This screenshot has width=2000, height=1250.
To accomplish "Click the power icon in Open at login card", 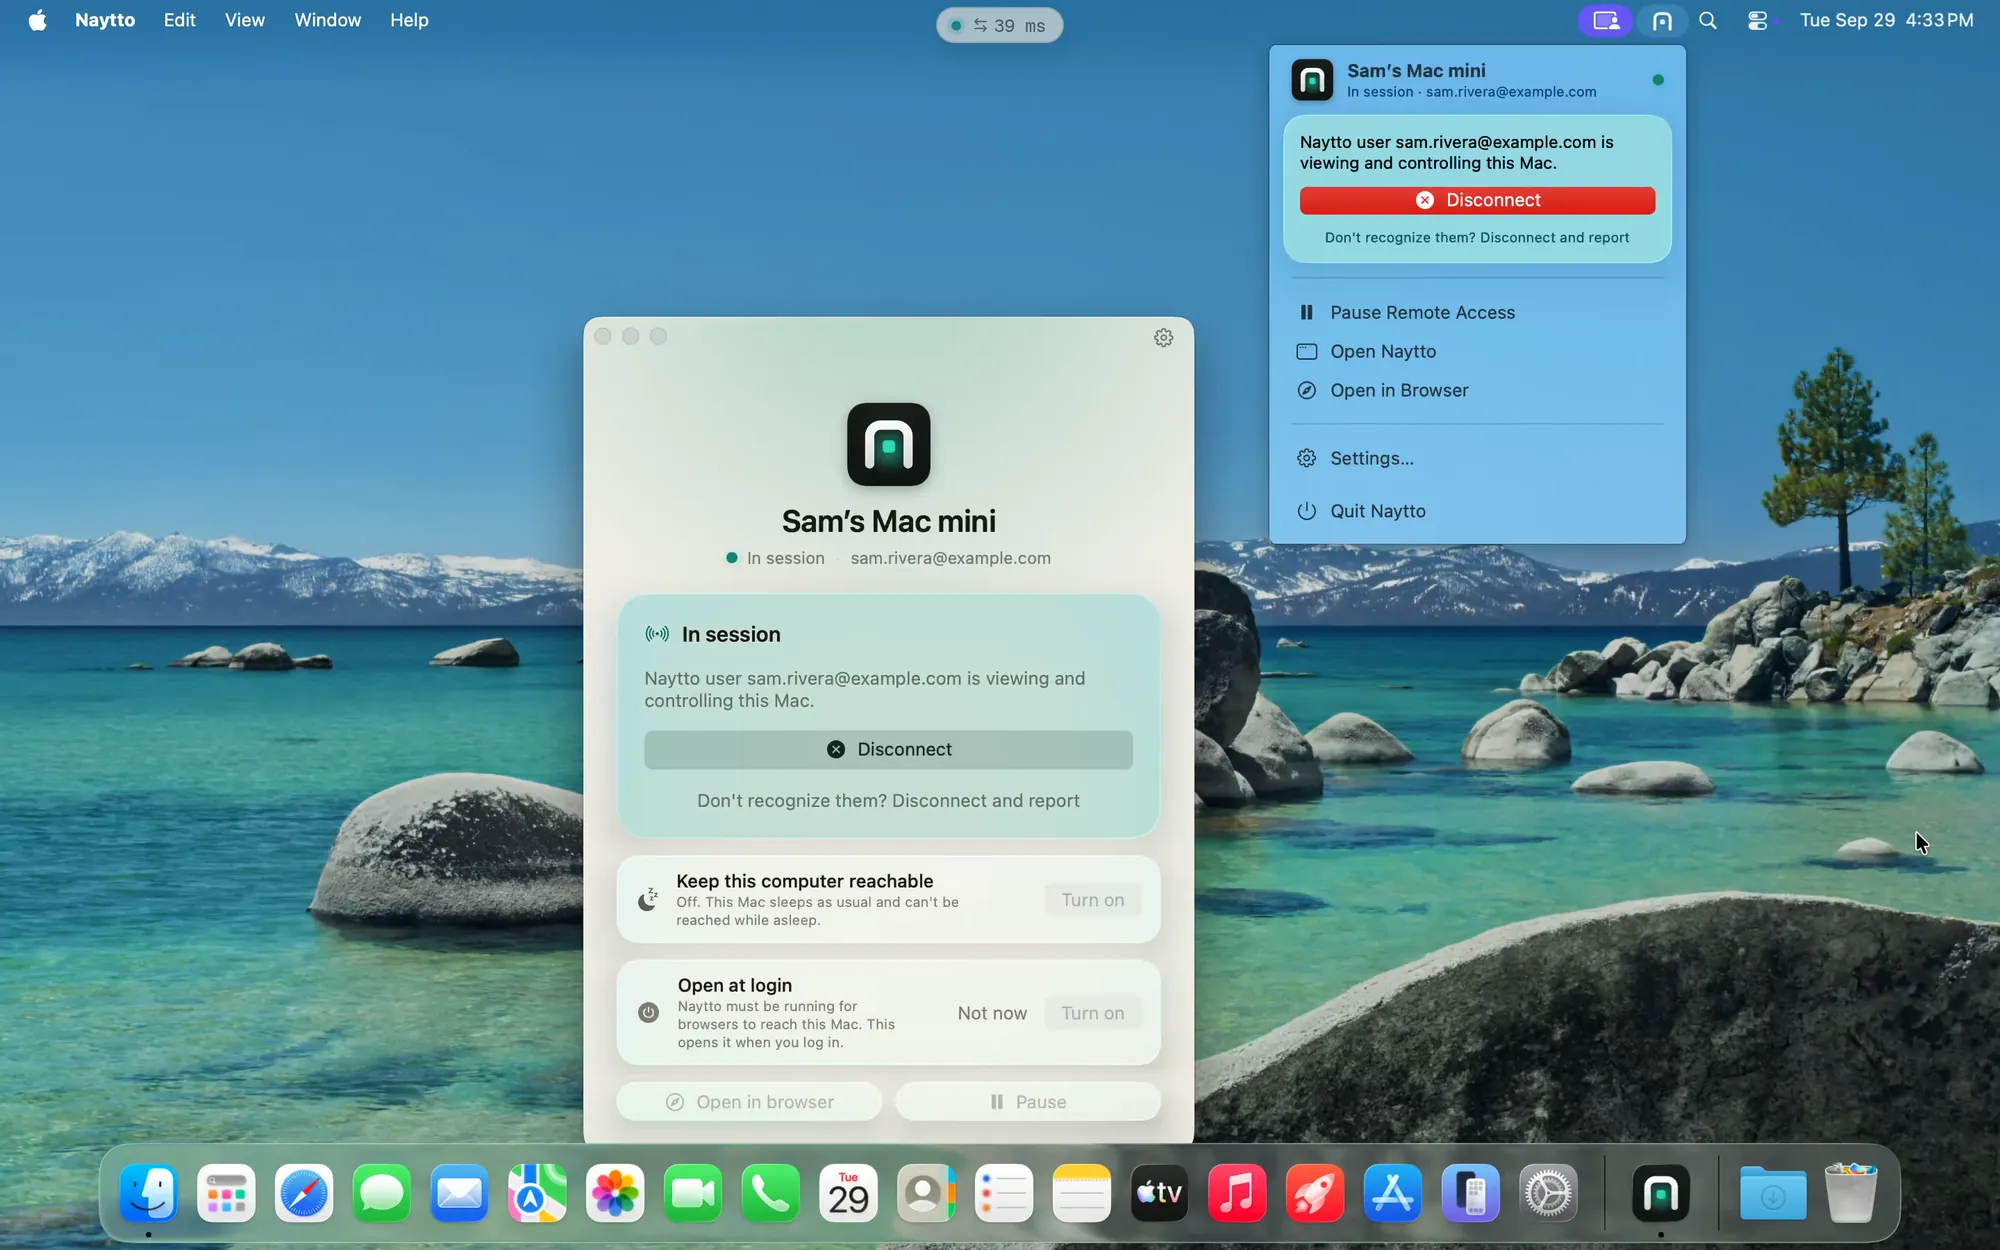I will click(x=648, y=1013).
